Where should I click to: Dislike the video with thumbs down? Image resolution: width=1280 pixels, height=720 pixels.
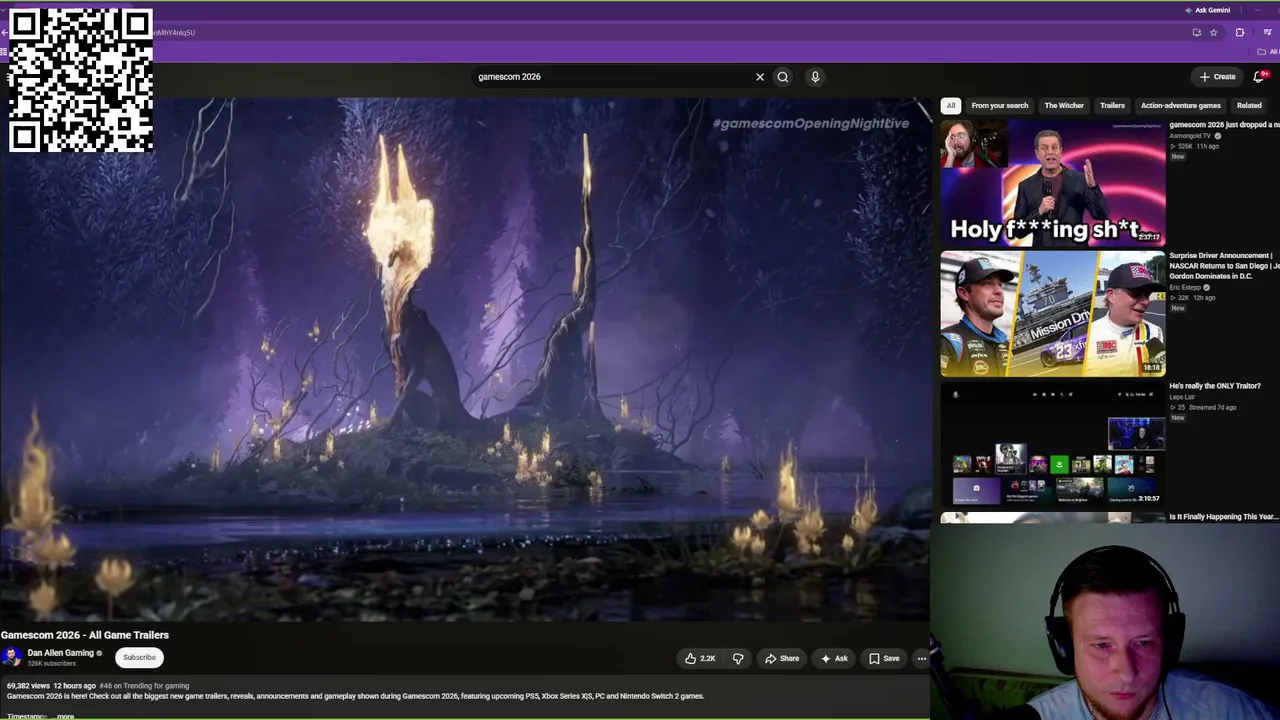(738, 658)
